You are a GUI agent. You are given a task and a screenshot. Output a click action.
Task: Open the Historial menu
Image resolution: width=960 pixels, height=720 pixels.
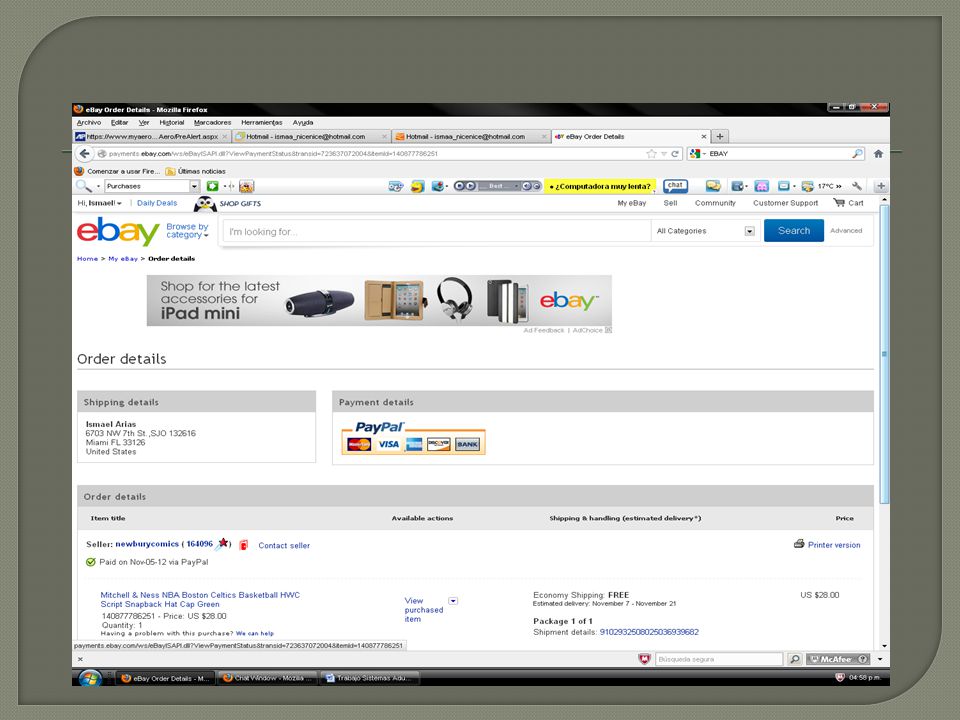171,122
